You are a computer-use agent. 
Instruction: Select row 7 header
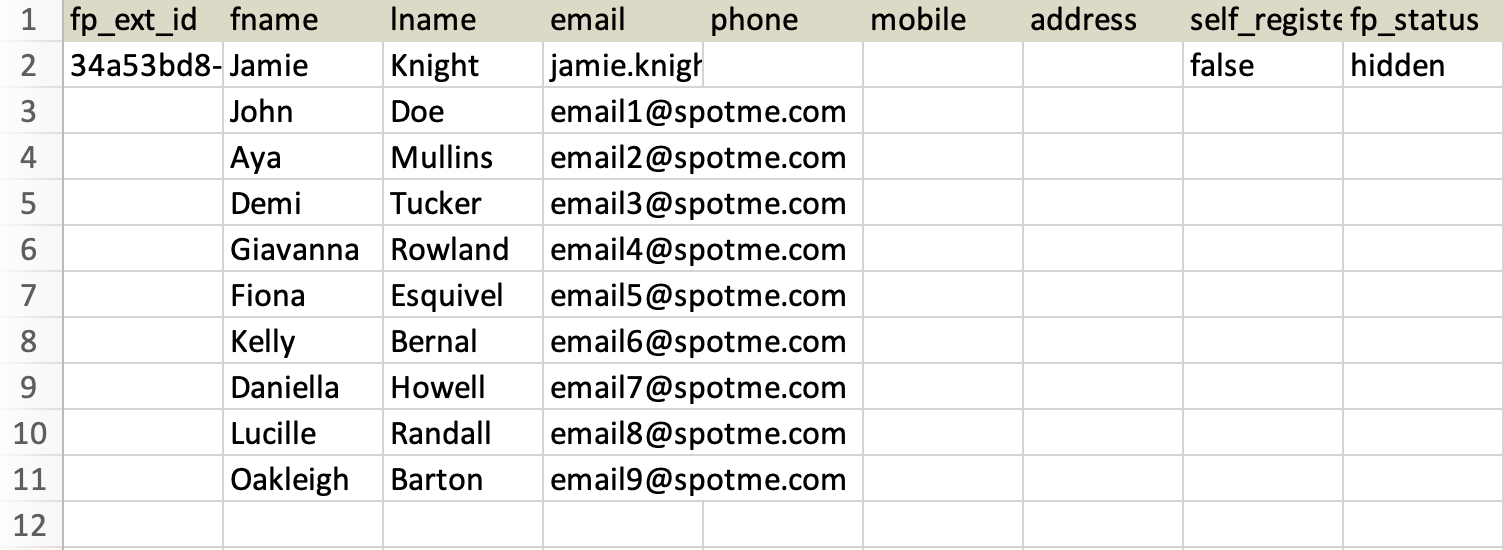31,296
